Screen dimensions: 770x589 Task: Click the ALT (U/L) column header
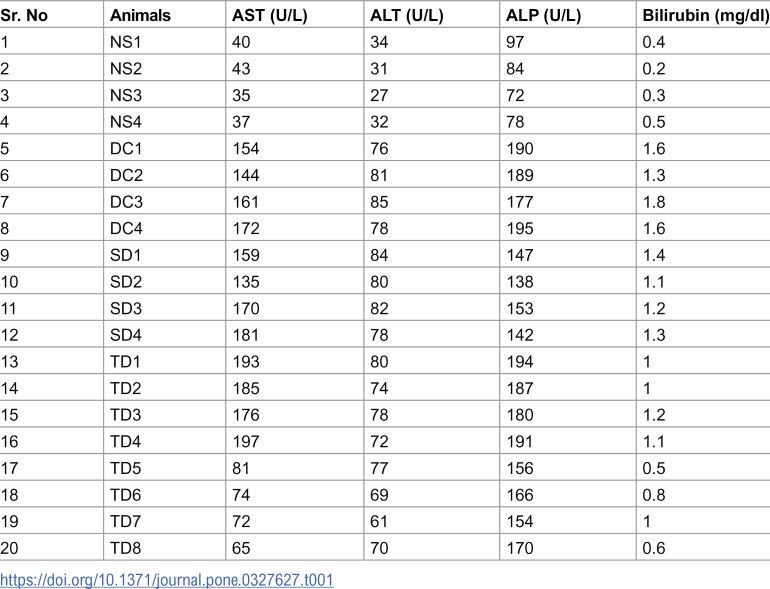click(407, 15)
